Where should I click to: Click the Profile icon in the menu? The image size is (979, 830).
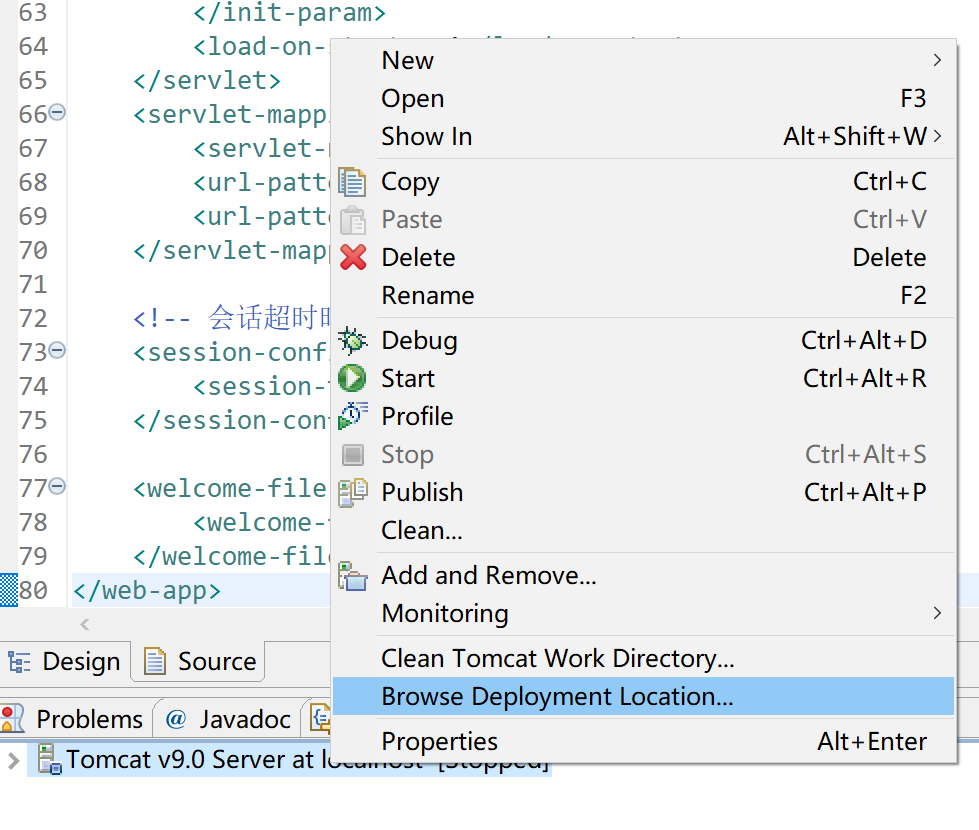(352, 416)
